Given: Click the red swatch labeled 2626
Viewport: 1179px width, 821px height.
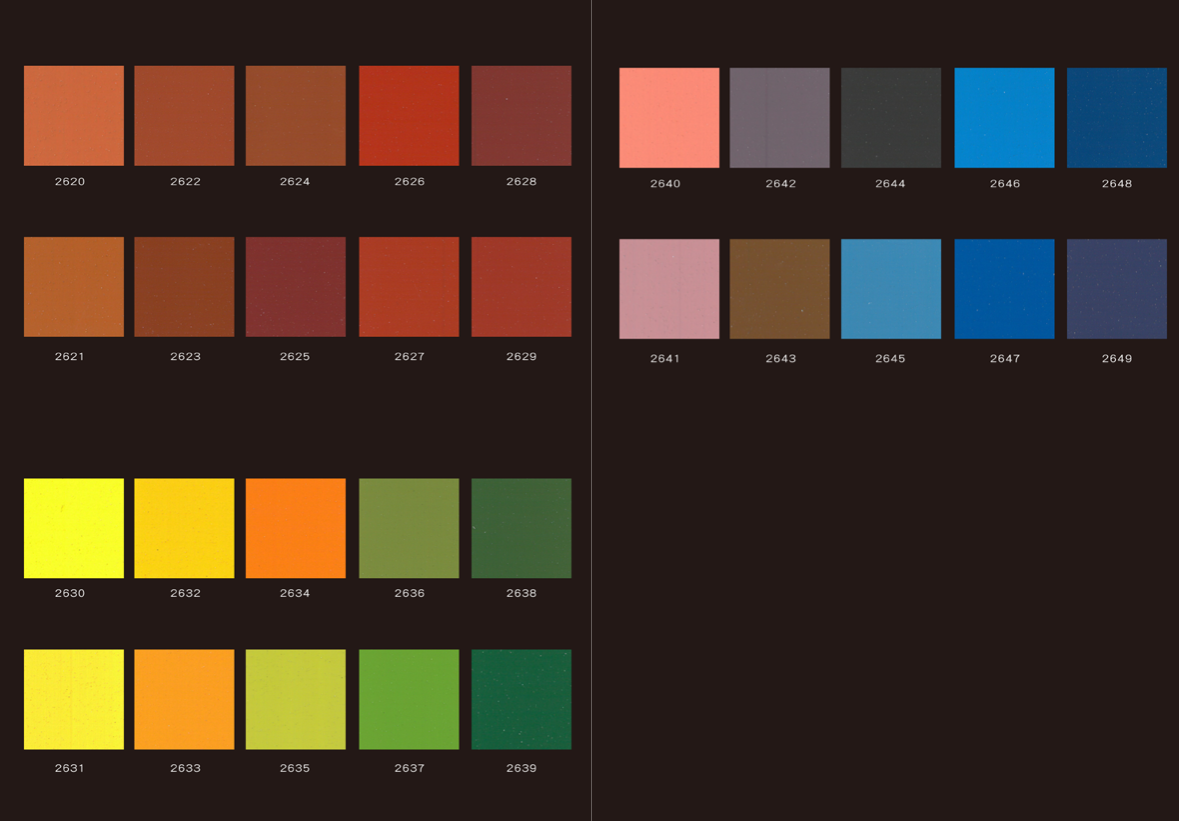Looking at the screenshot, I should point(409,116).
